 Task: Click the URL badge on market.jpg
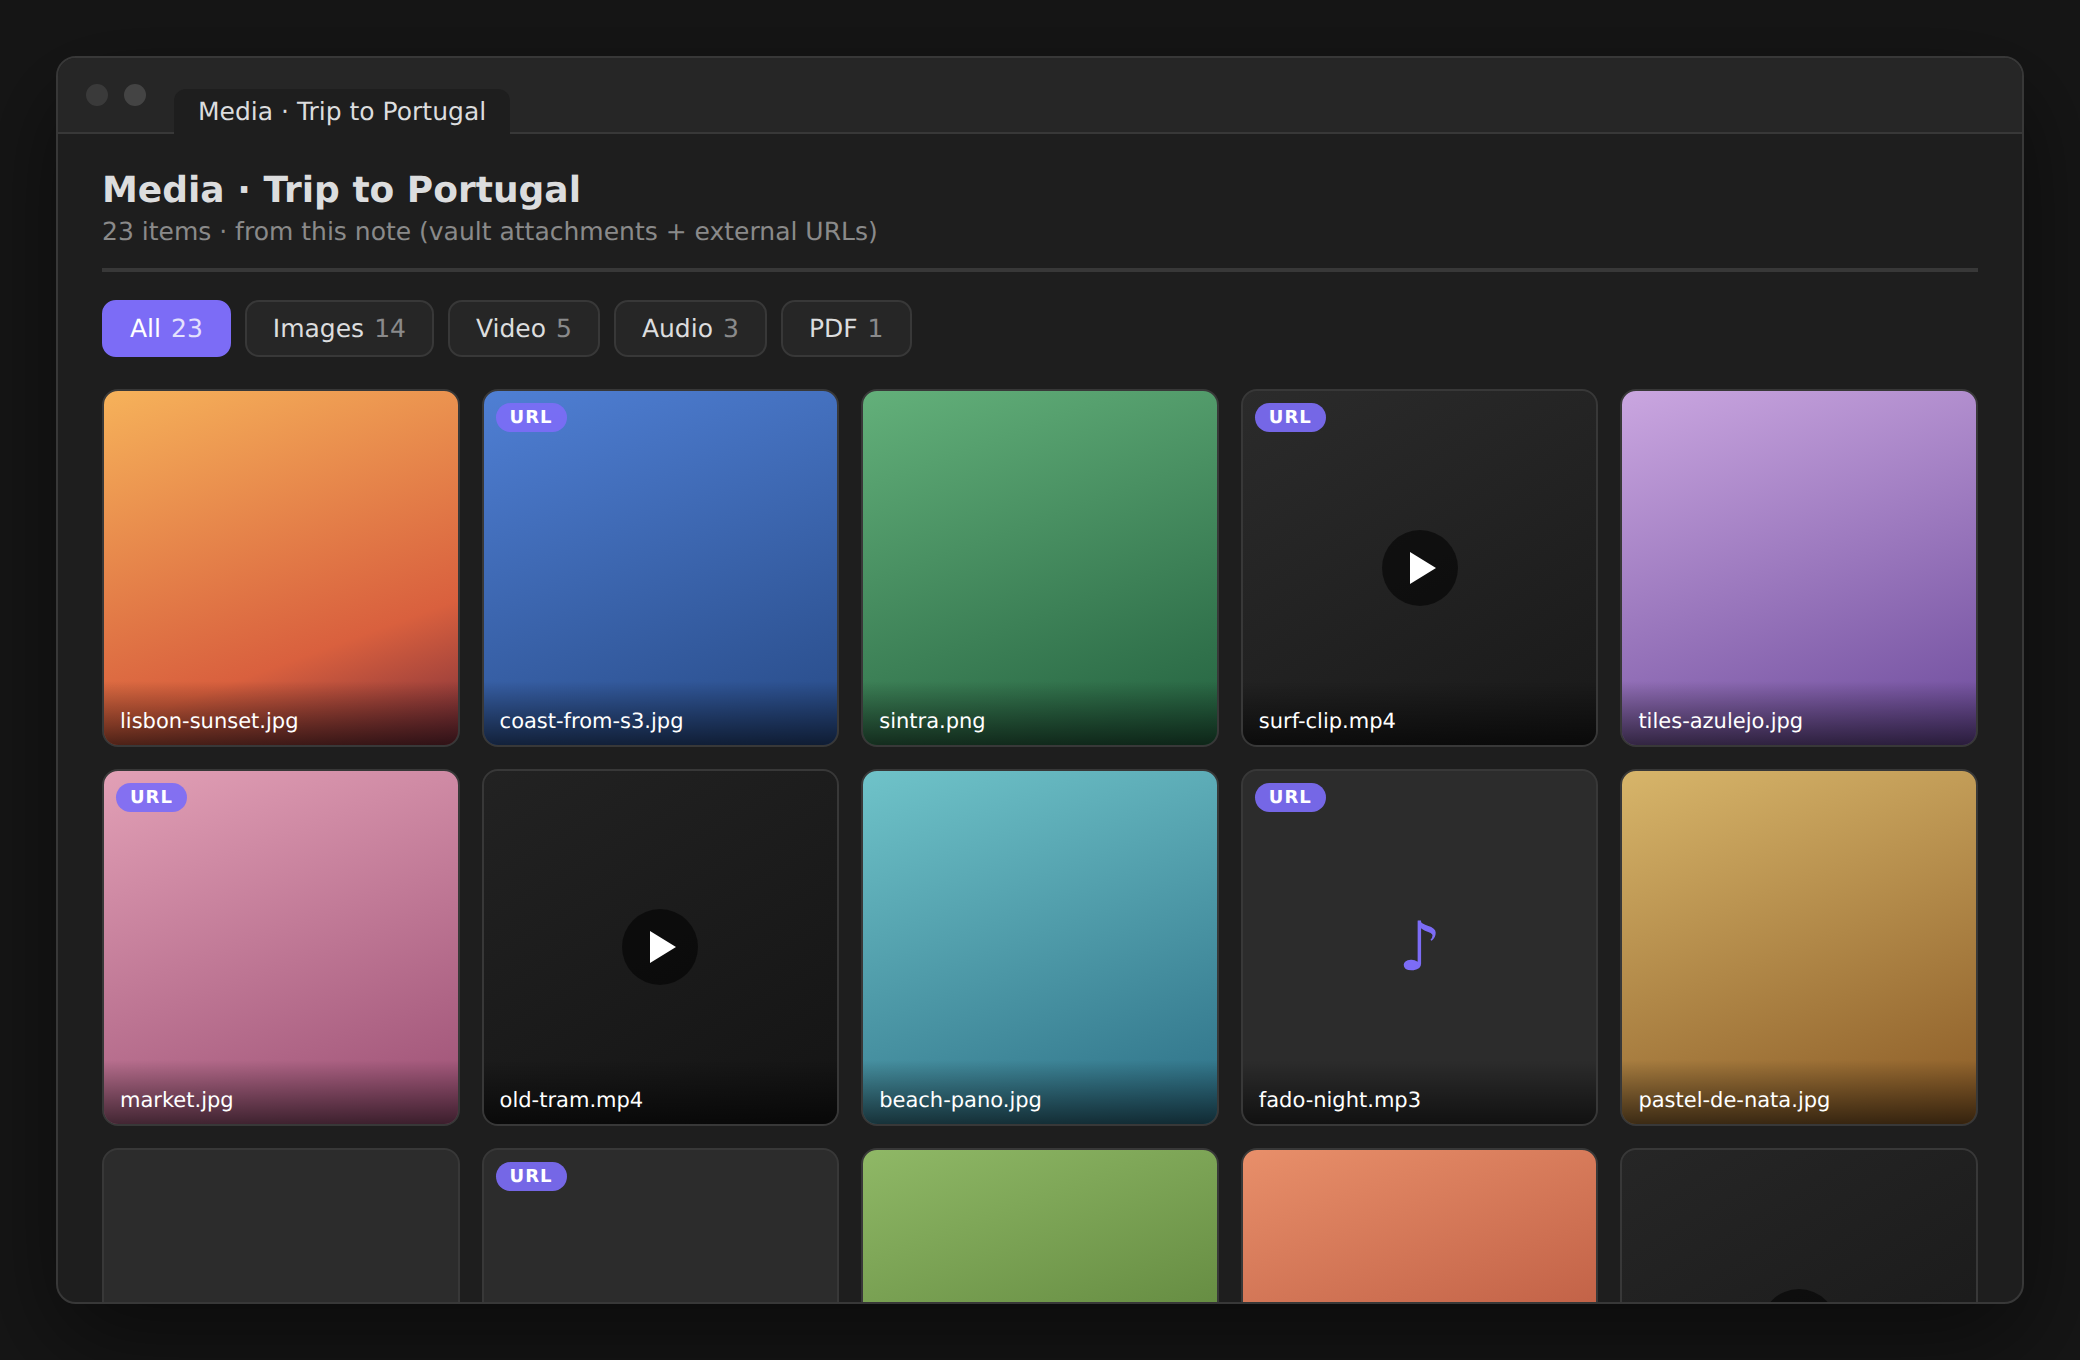point(151,797)
